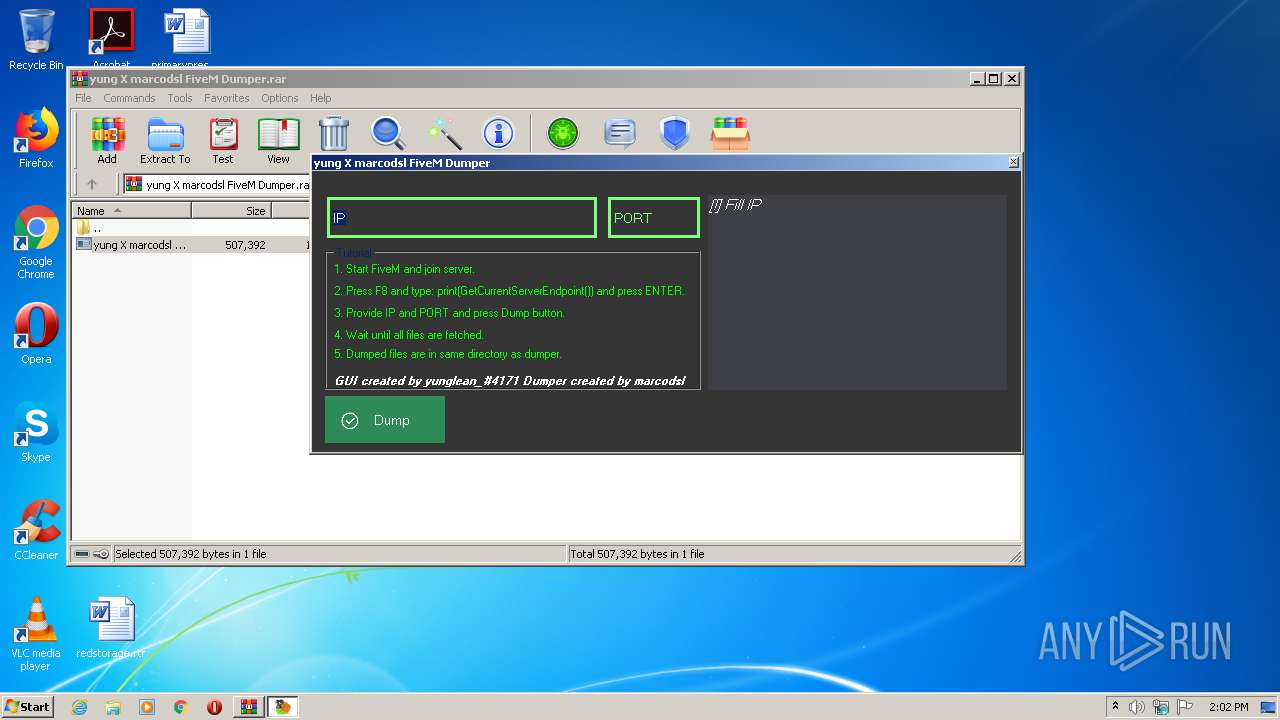This screenshot has height=720, width=1280.
Task: Click 'Selected 507,392 bytes in 1 file' status
Action: pyautogui.click(x=190, y=554)
